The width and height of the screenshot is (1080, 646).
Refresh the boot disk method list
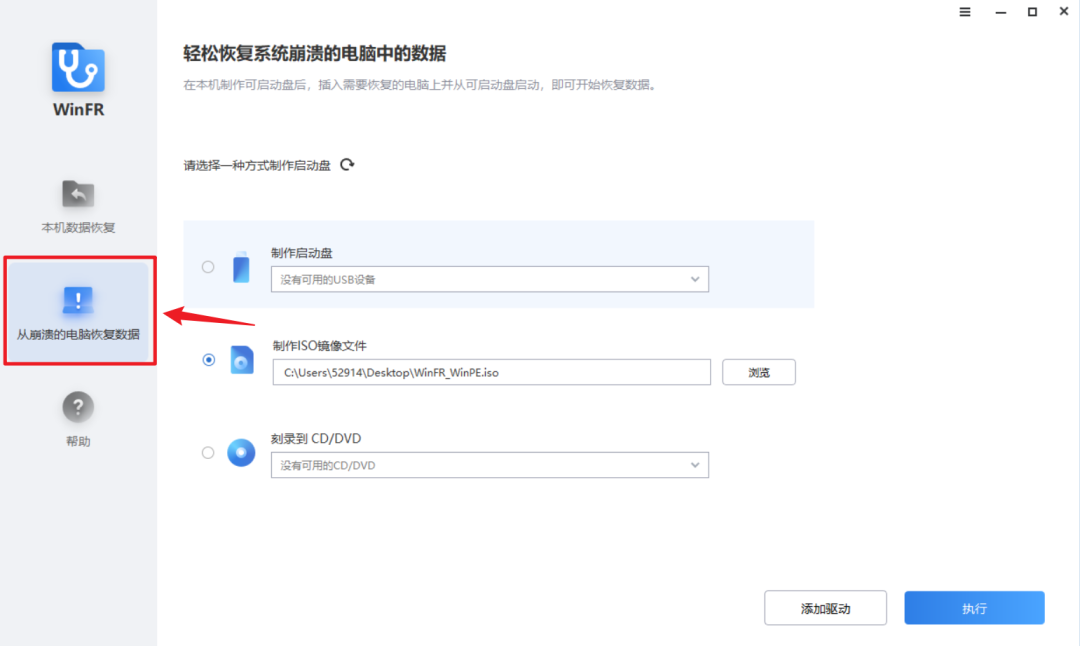pos(347,164)
